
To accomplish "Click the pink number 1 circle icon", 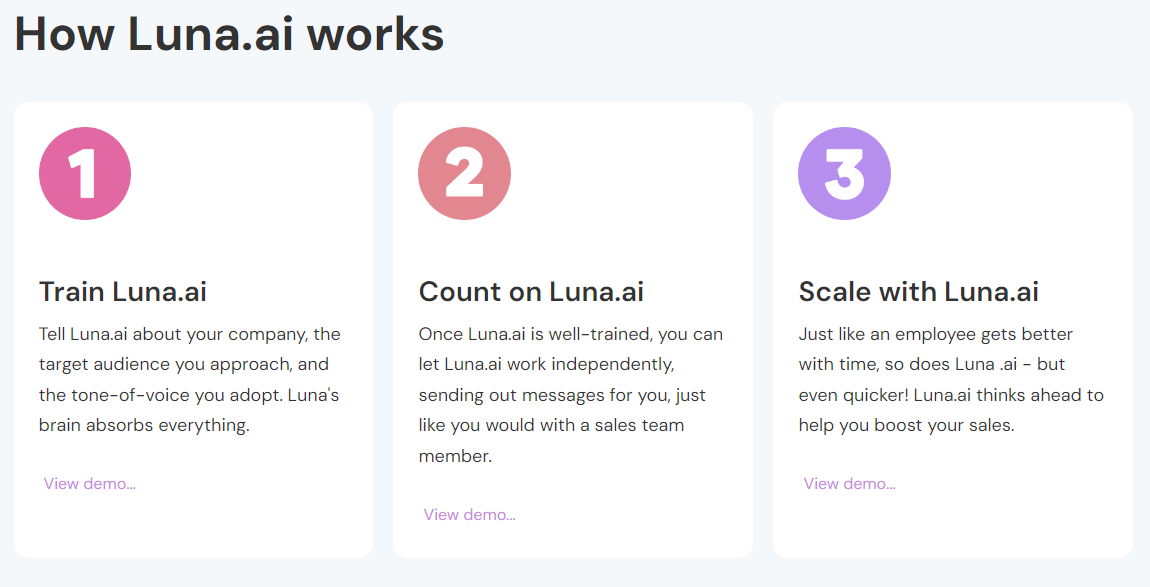I will 85,174.
